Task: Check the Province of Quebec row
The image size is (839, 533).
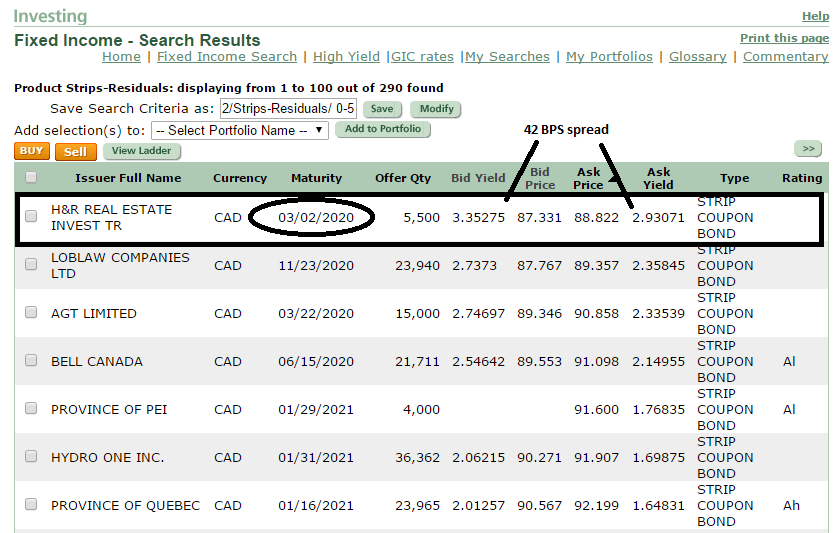Action: (x=31, y=504)
